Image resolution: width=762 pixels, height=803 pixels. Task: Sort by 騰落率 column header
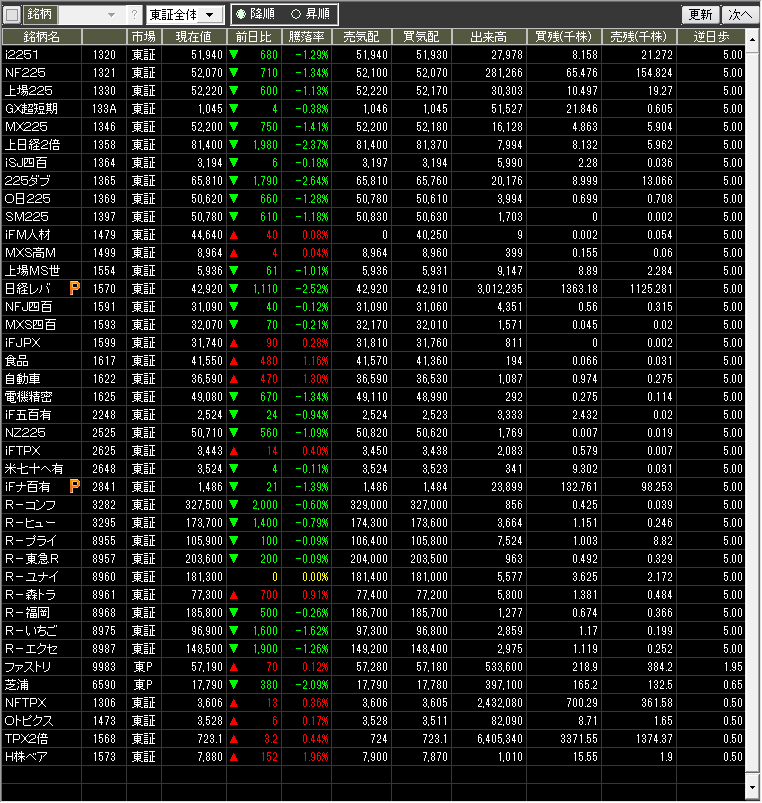307,36
